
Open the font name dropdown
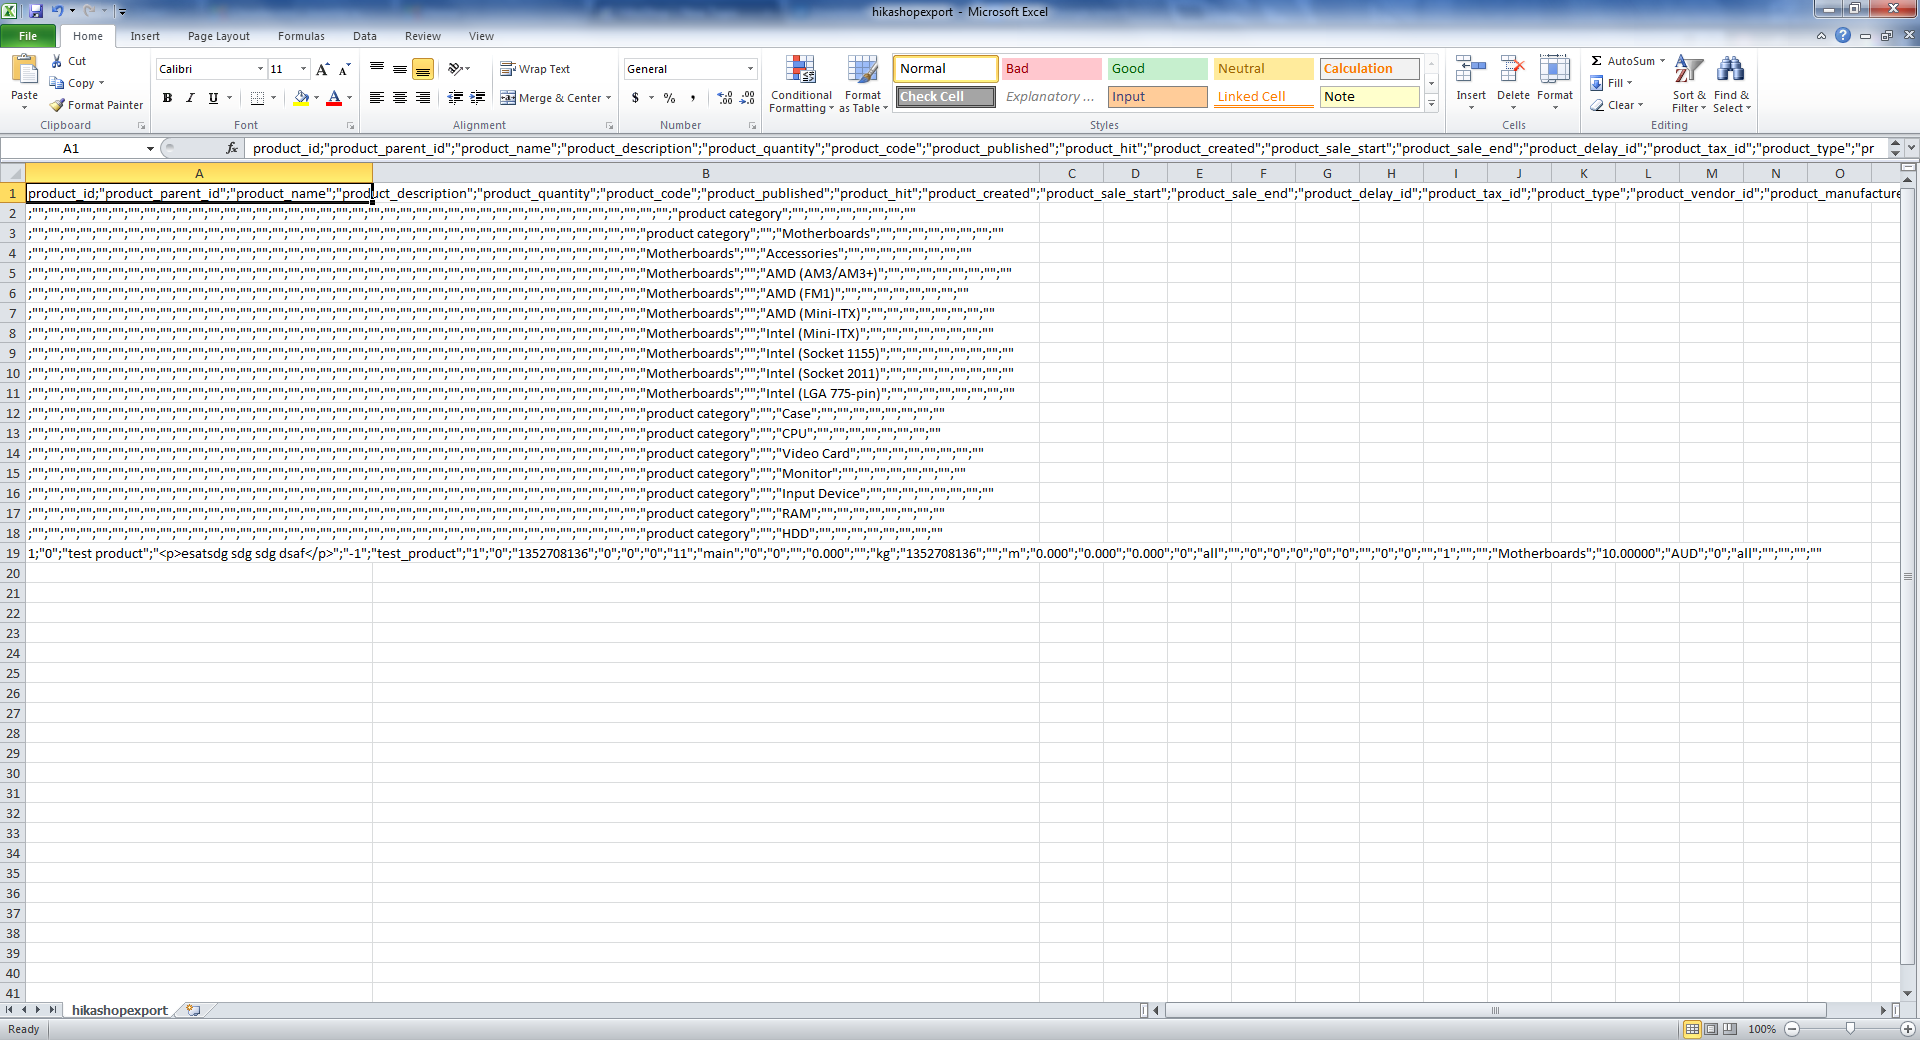(260, 69)
